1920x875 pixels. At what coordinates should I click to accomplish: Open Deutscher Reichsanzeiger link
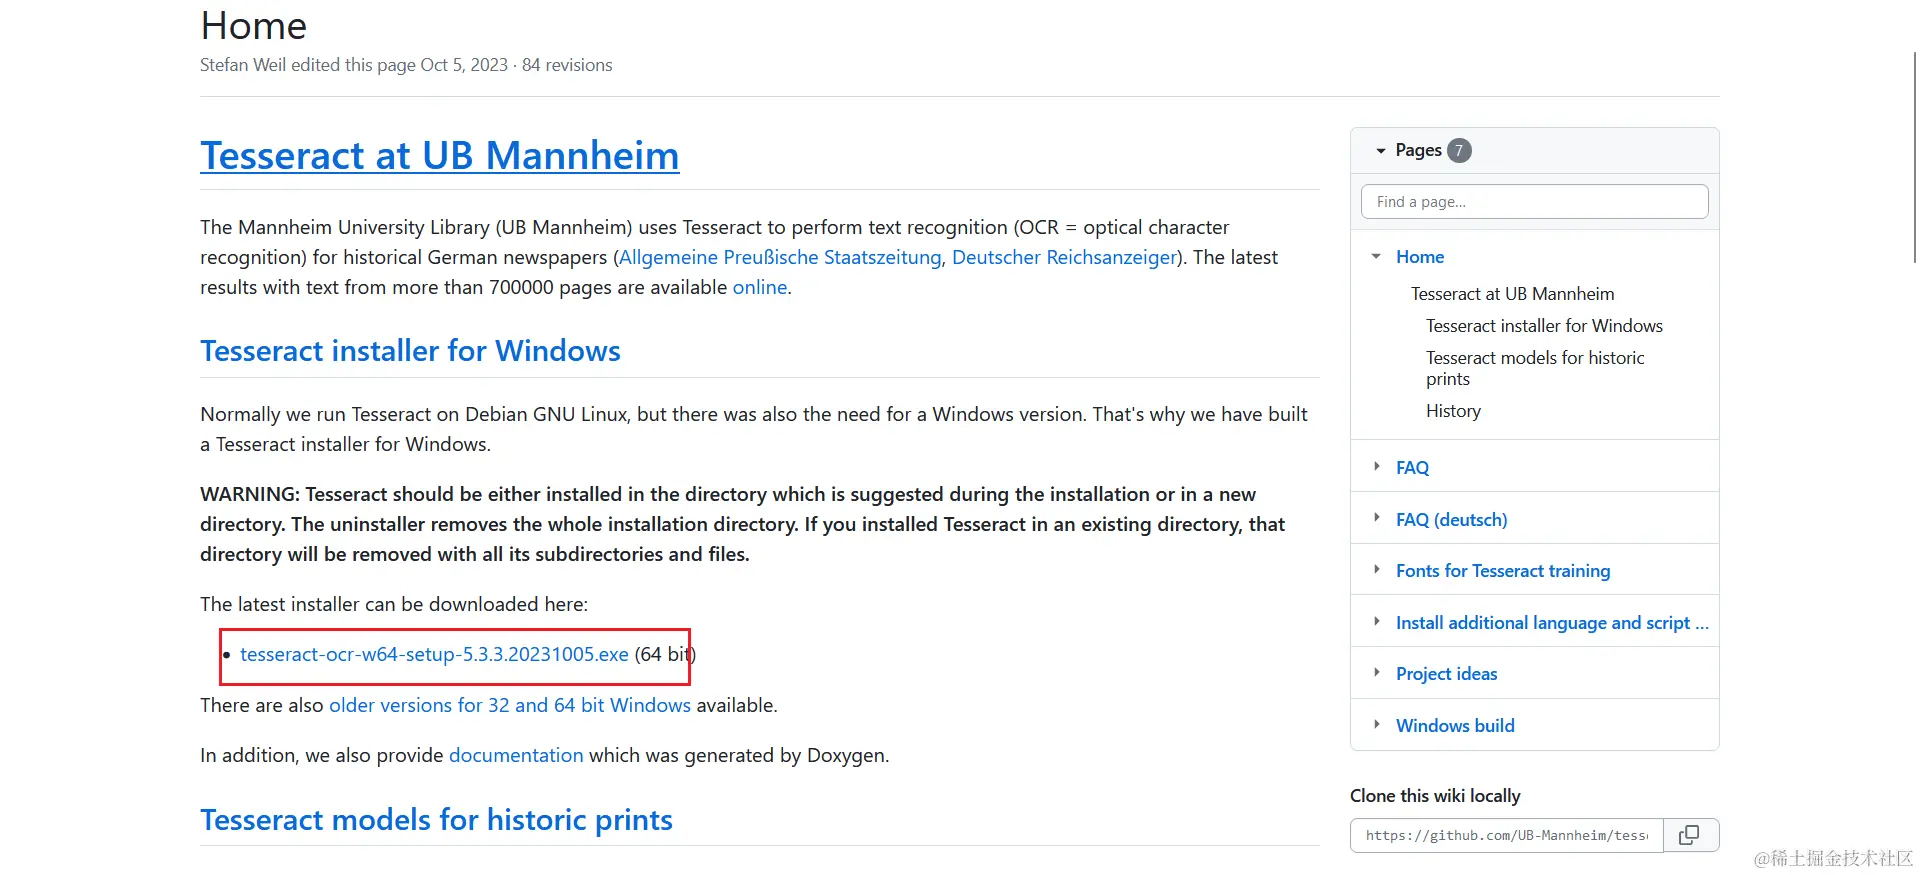tap(1064, 257)
